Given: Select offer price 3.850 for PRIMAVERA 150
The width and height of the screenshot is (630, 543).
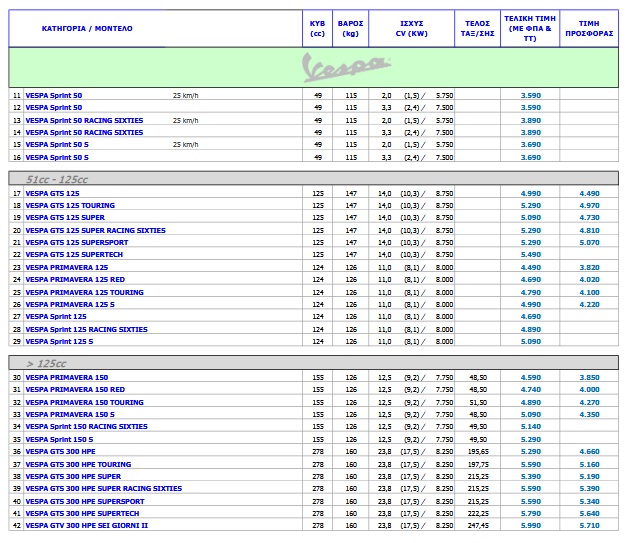Looking at the screenshot, I should point(589,378).
